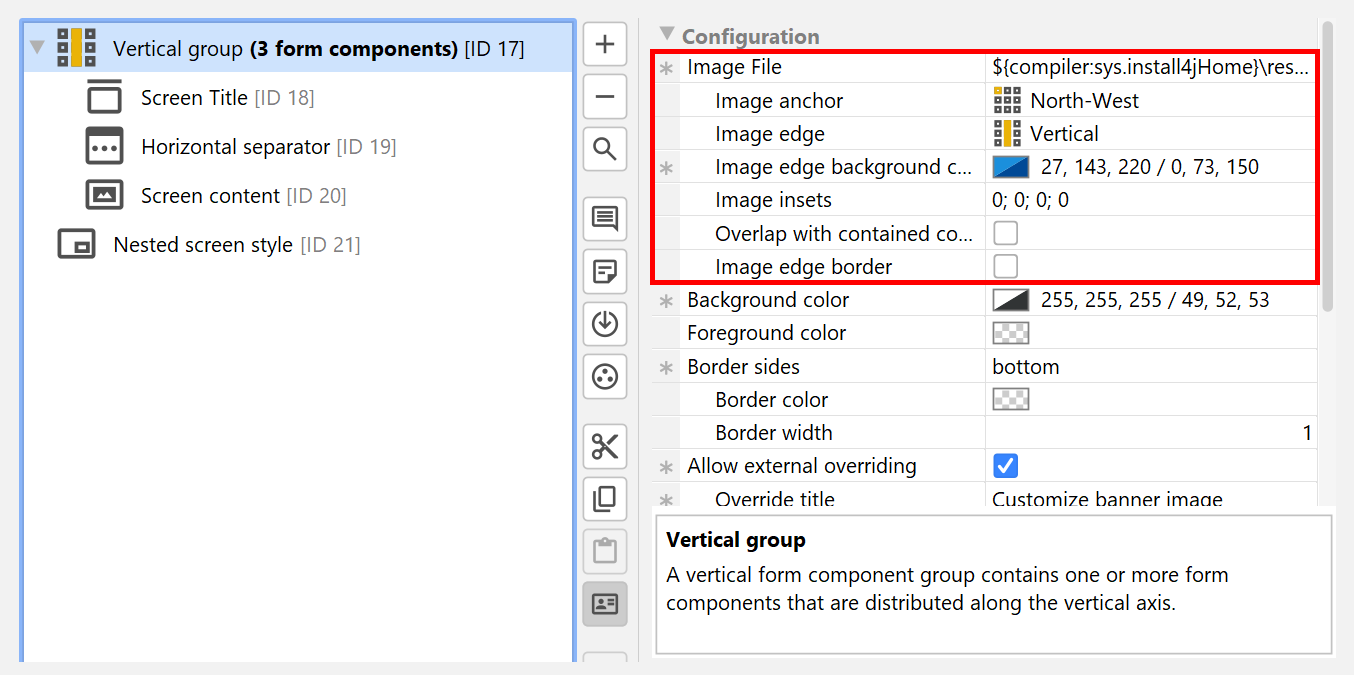1354x675 pixels.
Task: Click the Image edge background color swatch
Action: click(1010, 167)
